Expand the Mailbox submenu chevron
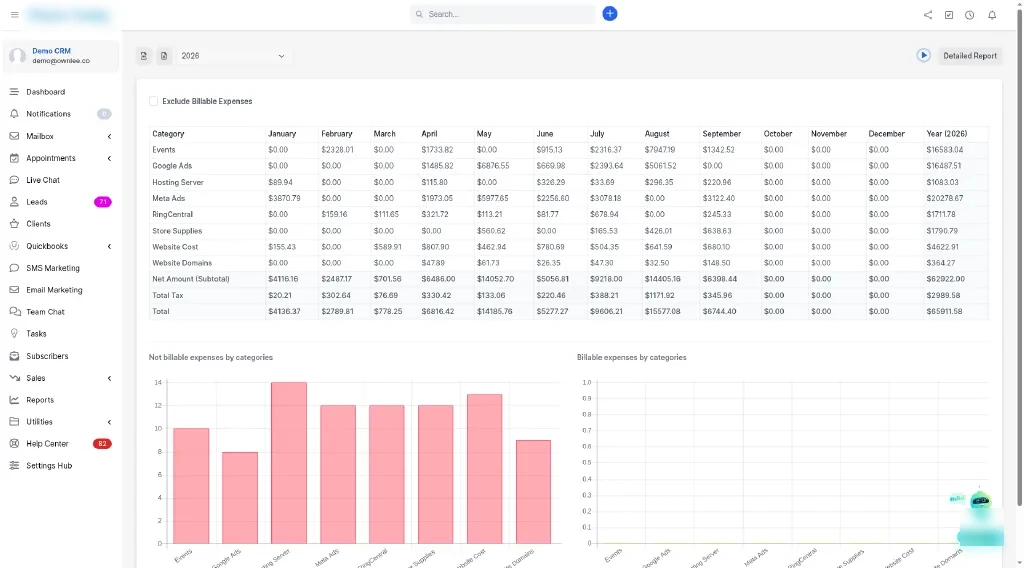This screenshot has width=1024, height=568. [x=109, y=136]
